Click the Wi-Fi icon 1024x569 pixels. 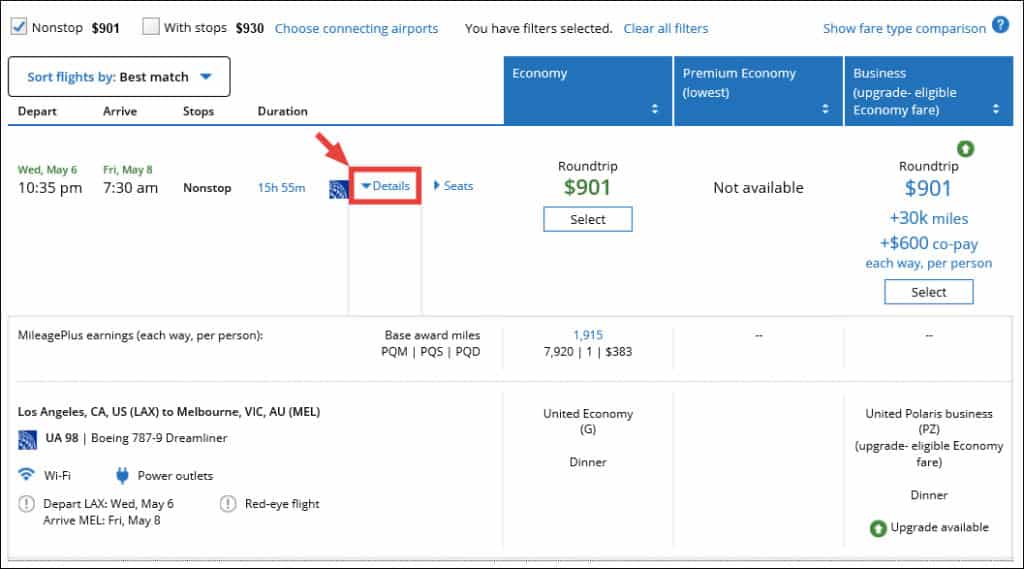pyautogui.click(x=26, y=474)
